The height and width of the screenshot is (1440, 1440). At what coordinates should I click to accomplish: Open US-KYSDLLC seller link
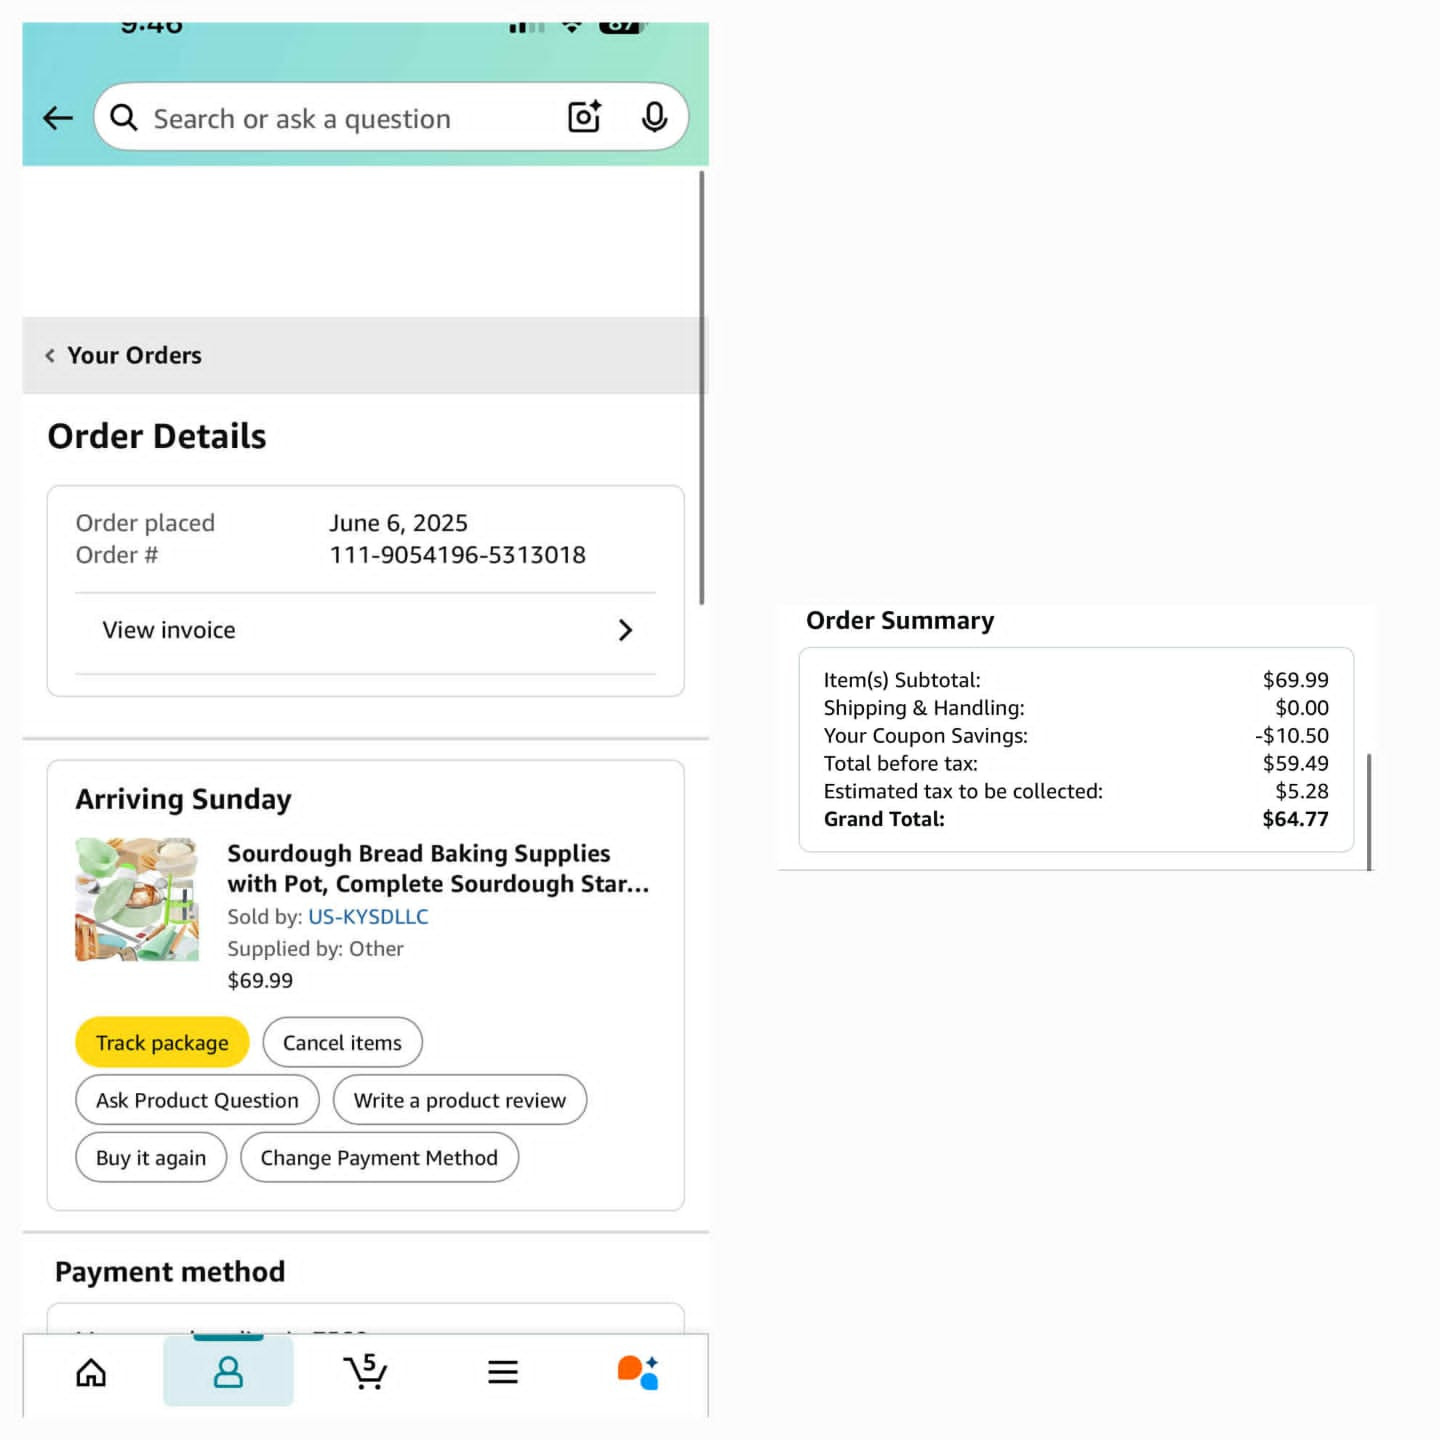pyautogui.click(x=368, y=917)
